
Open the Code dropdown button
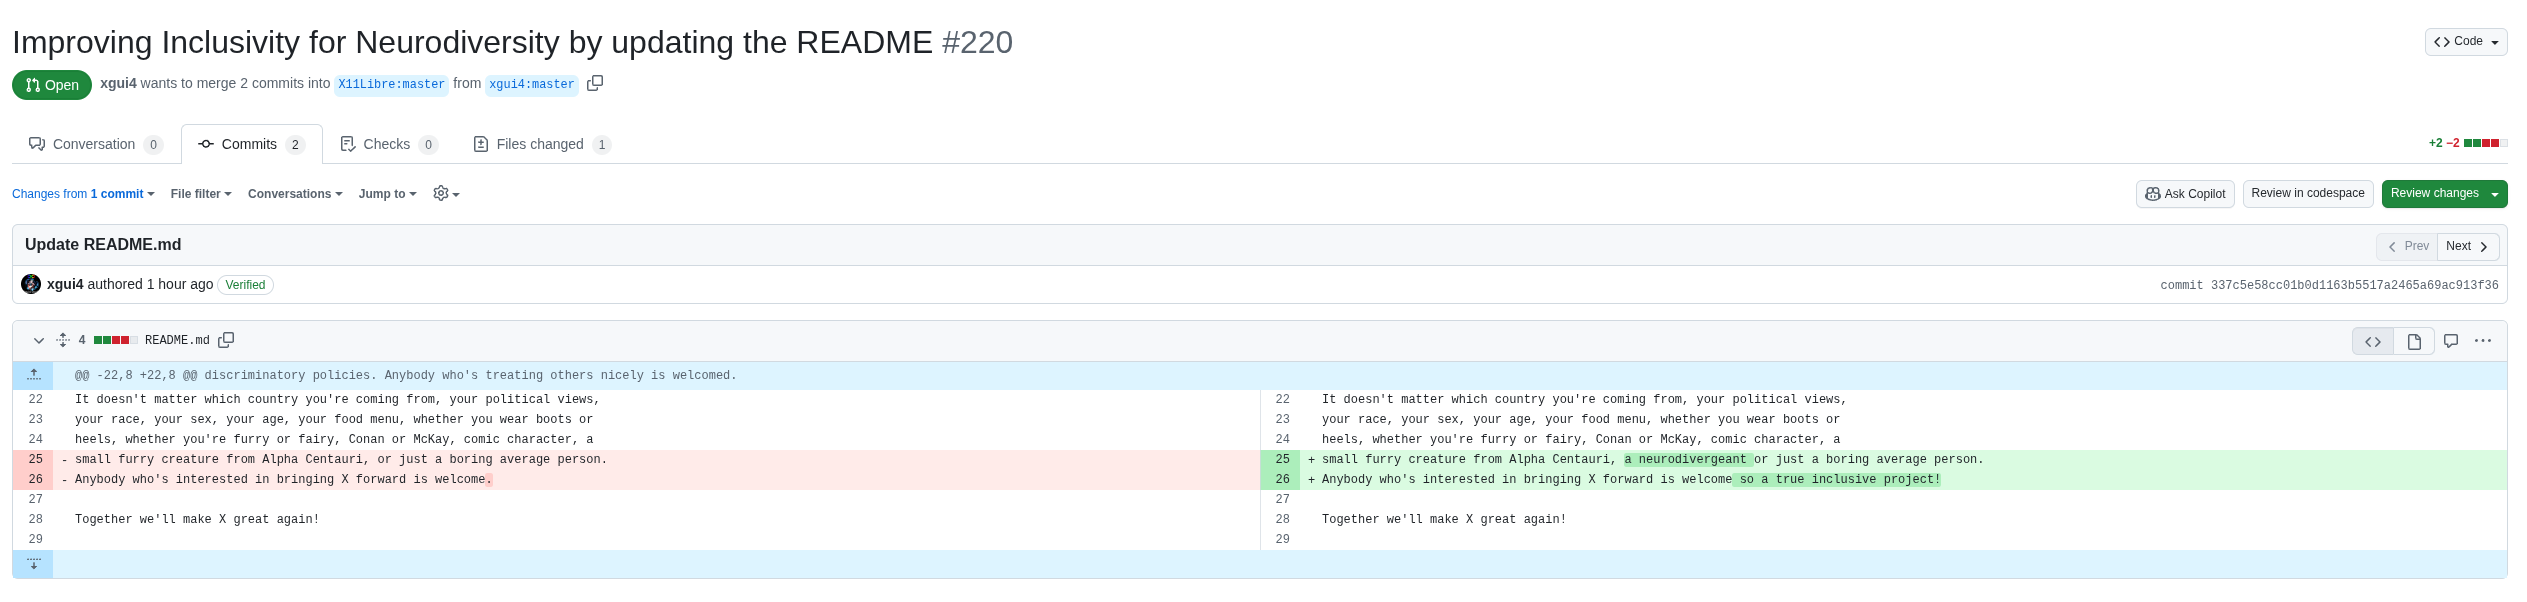coord(2466,42)
